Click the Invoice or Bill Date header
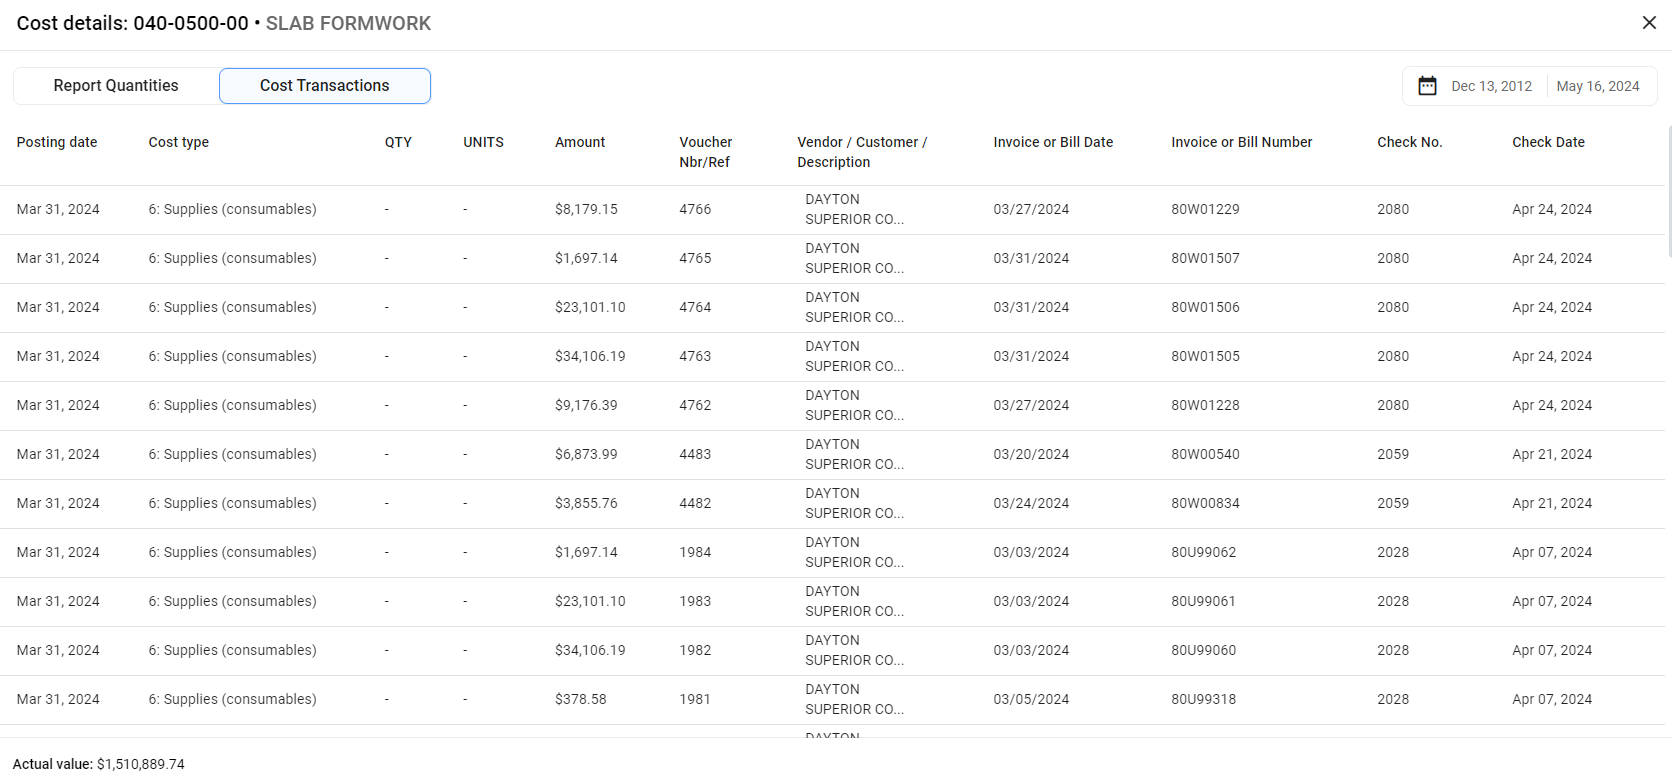The width and height of the screenshot is (1672, 774). [1053, 142]
